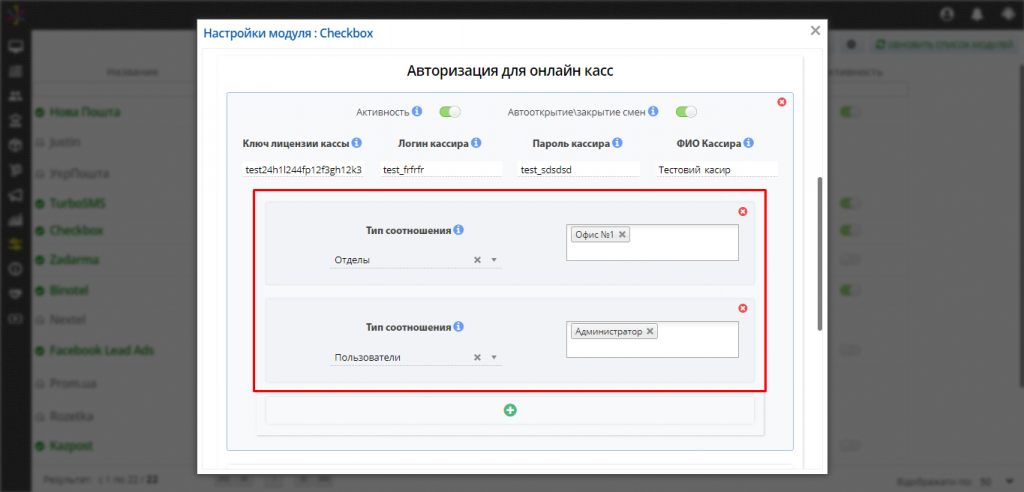
Task: Open УкрПошта module in list
Action: 79,174
